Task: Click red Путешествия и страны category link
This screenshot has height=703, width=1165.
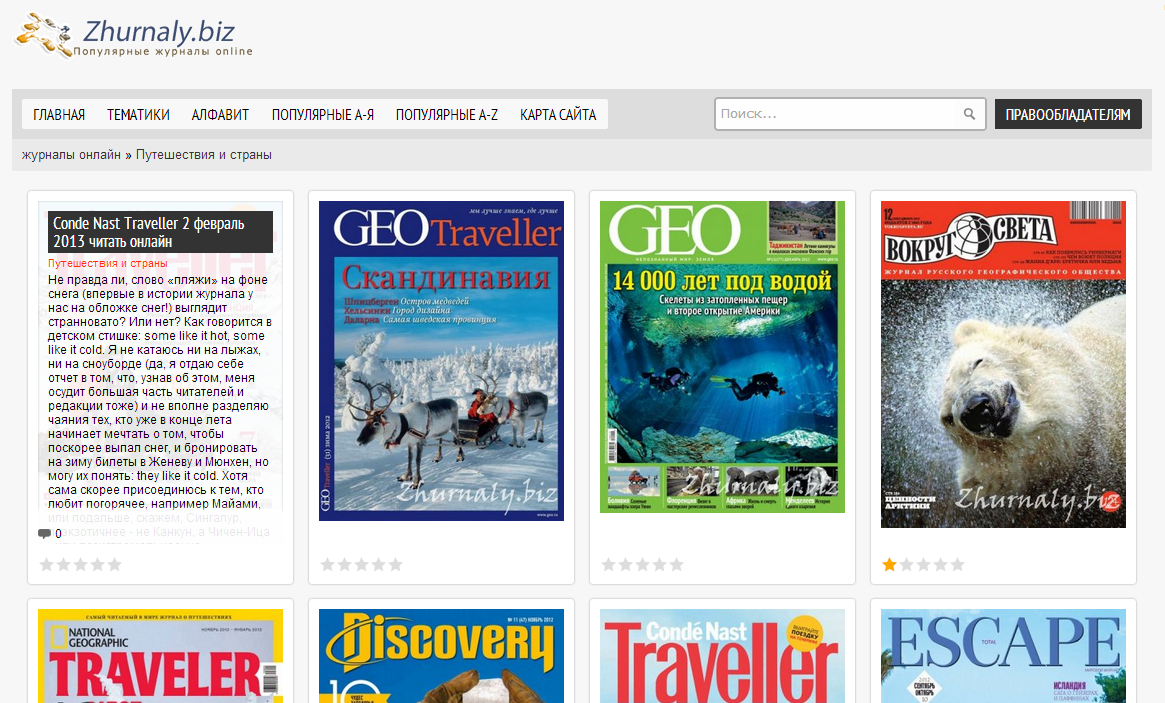Action: point(108,263)
